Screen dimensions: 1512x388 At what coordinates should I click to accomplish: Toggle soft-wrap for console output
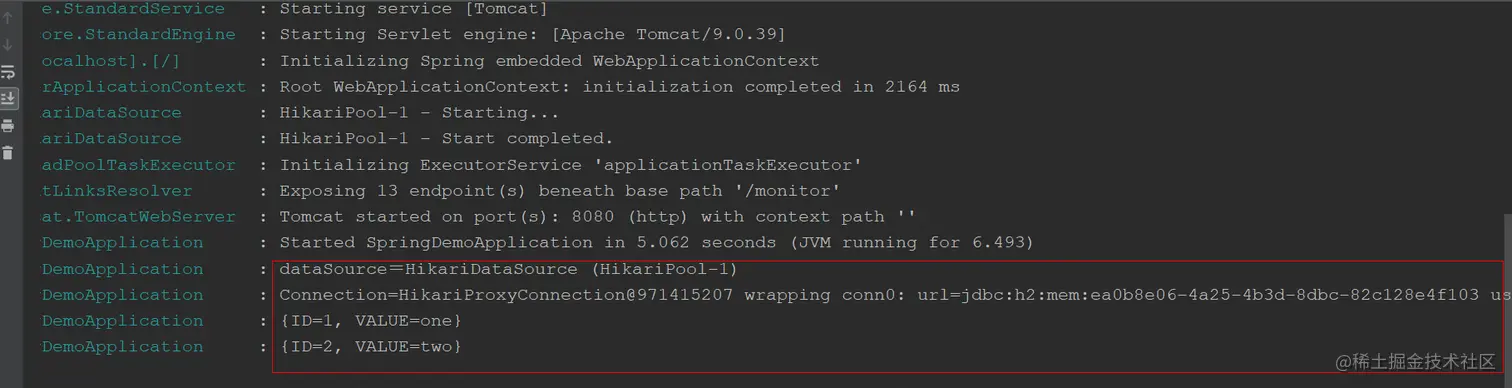click(x=8, y=72)
